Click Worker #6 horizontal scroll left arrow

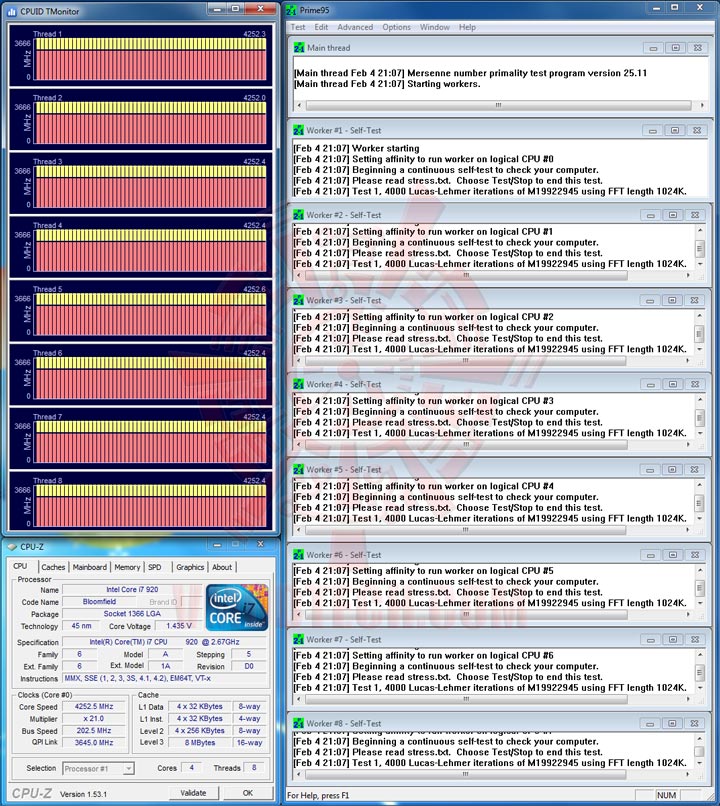[299, 614]
